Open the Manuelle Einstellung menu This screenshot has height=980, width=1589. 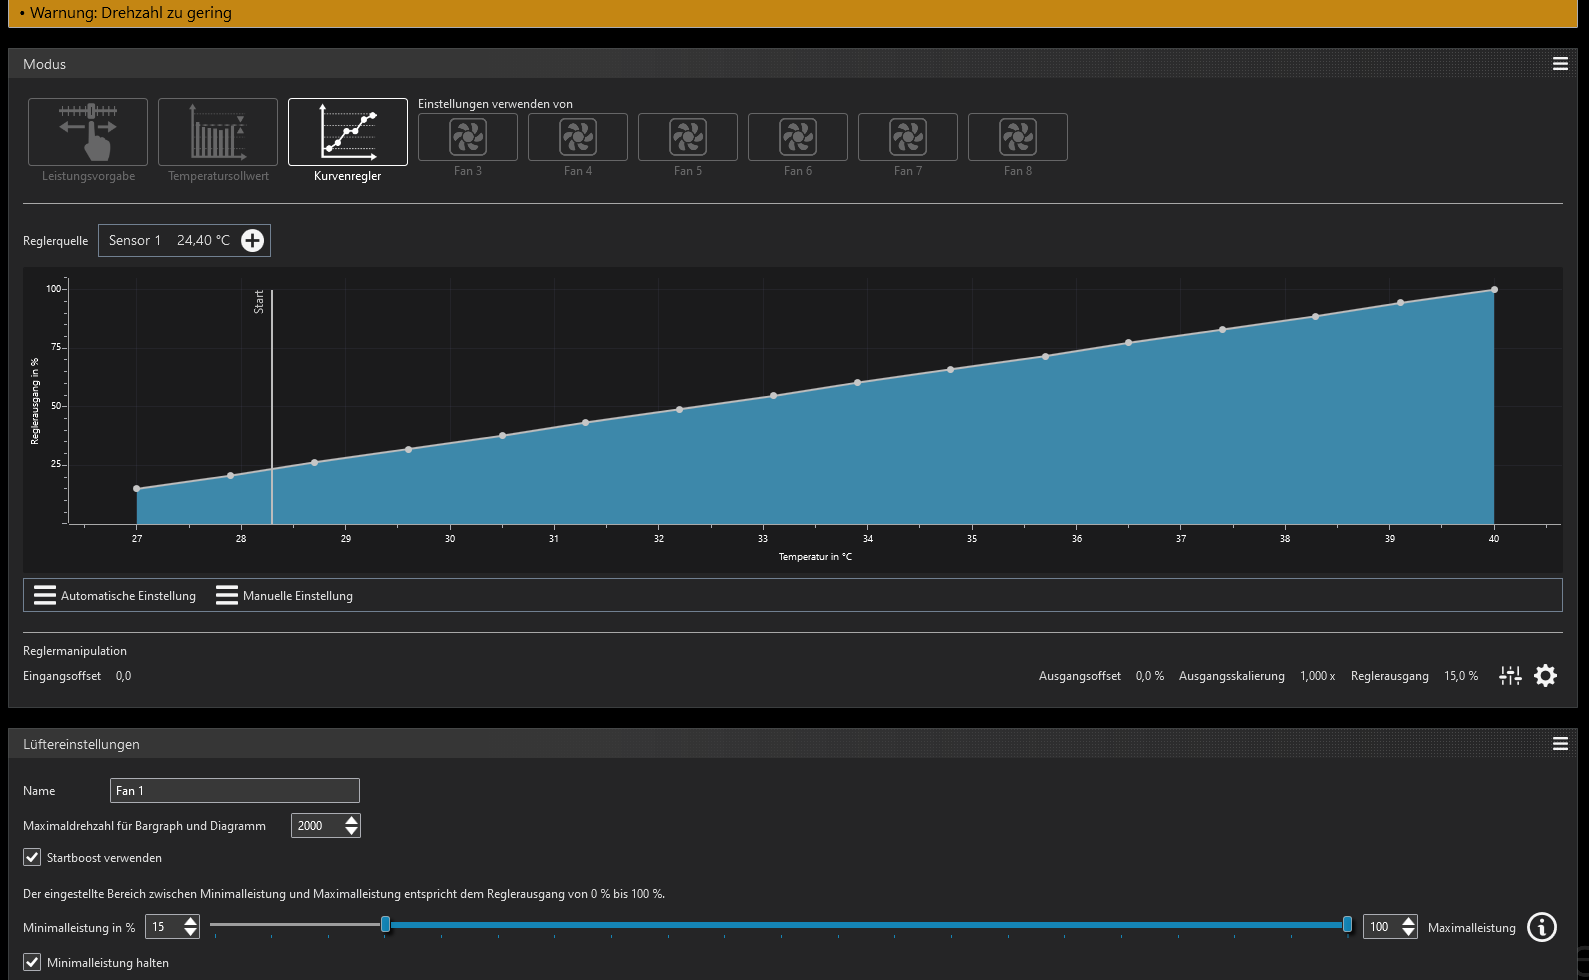point(285,596)
